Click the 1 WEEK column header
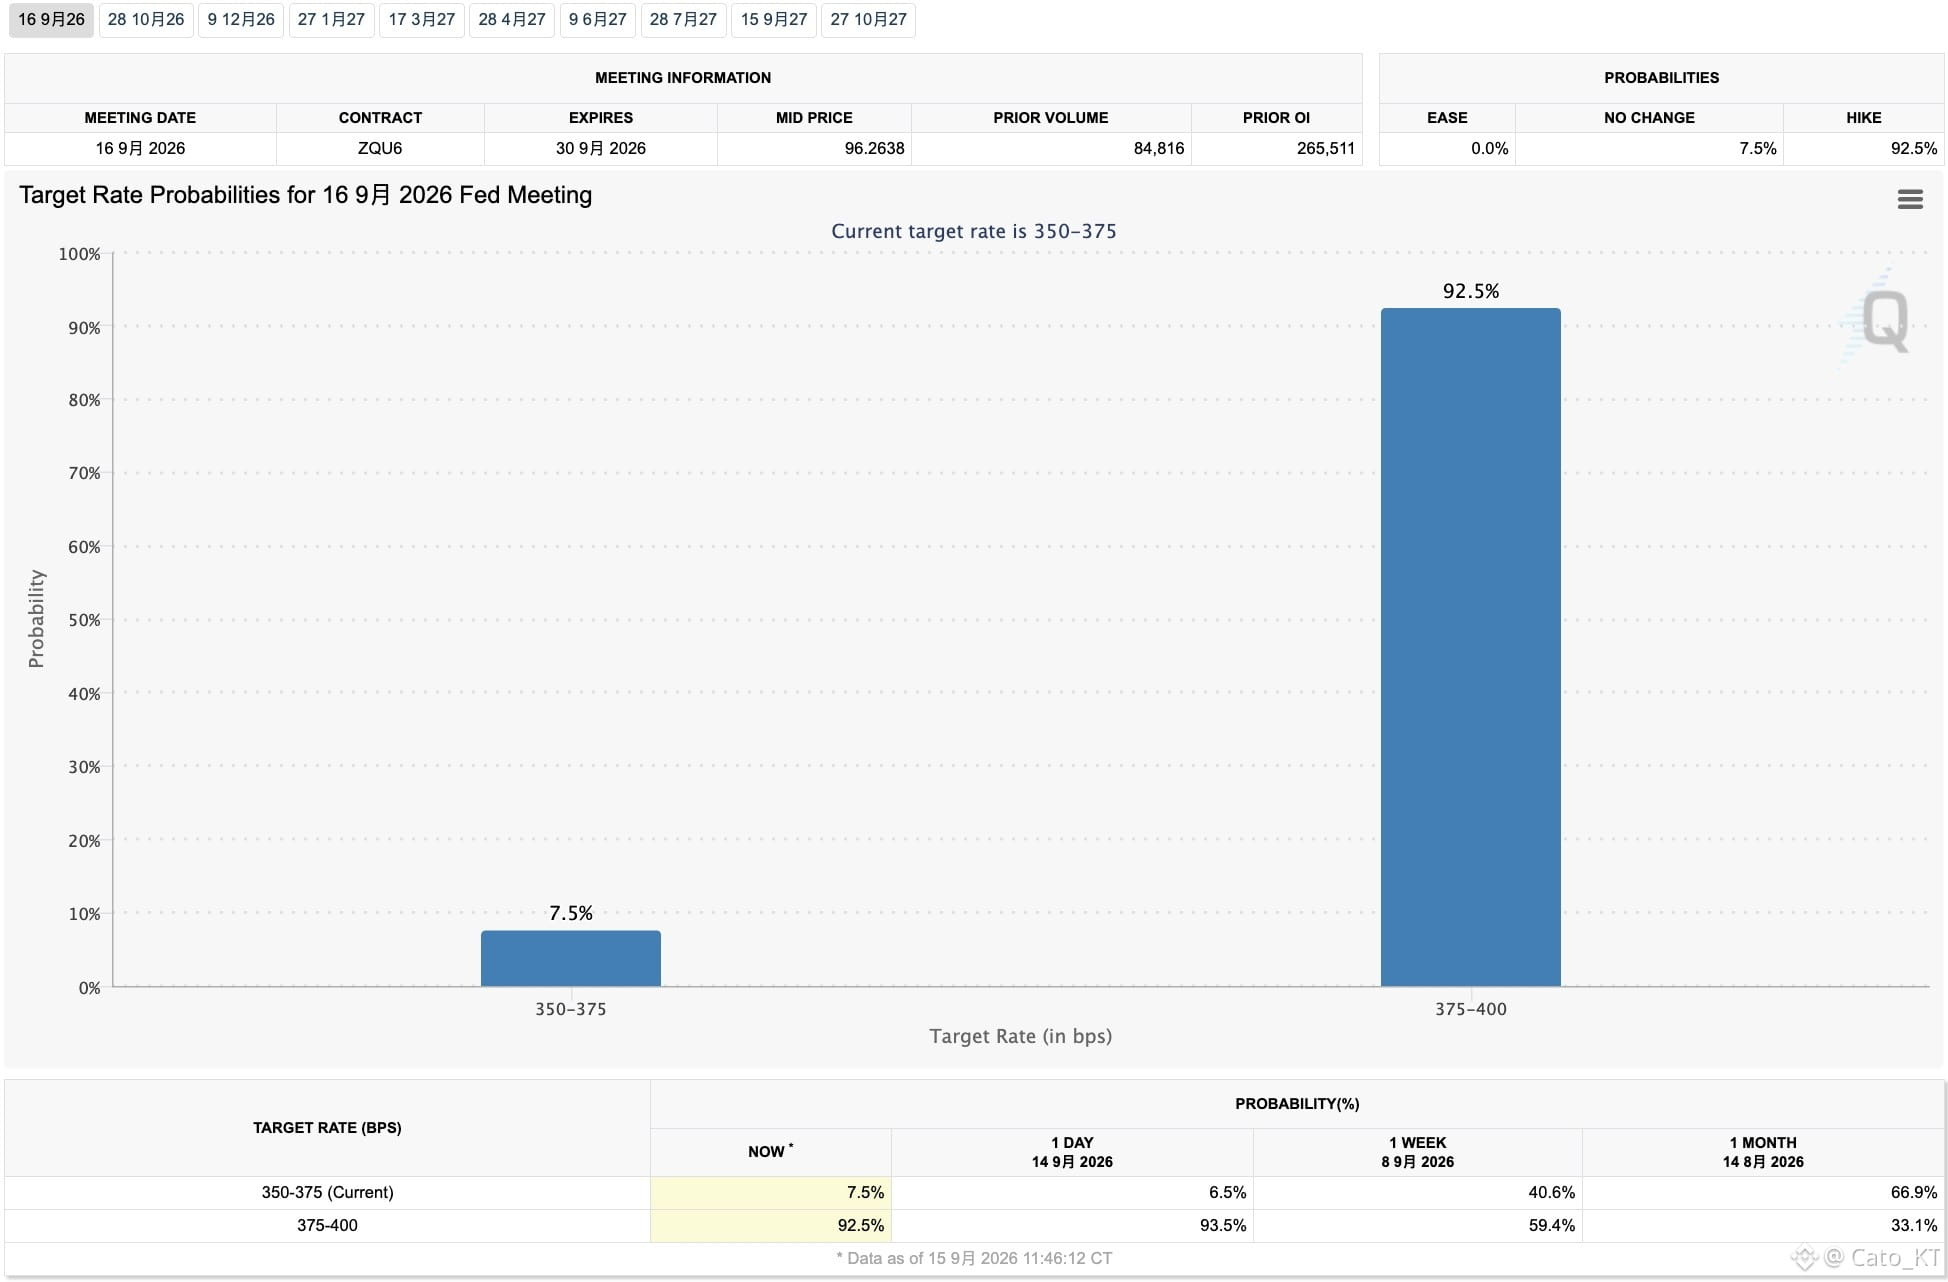Screen dimensions: 1948x1282 pyautogui.click(x=1417, y=1152)
